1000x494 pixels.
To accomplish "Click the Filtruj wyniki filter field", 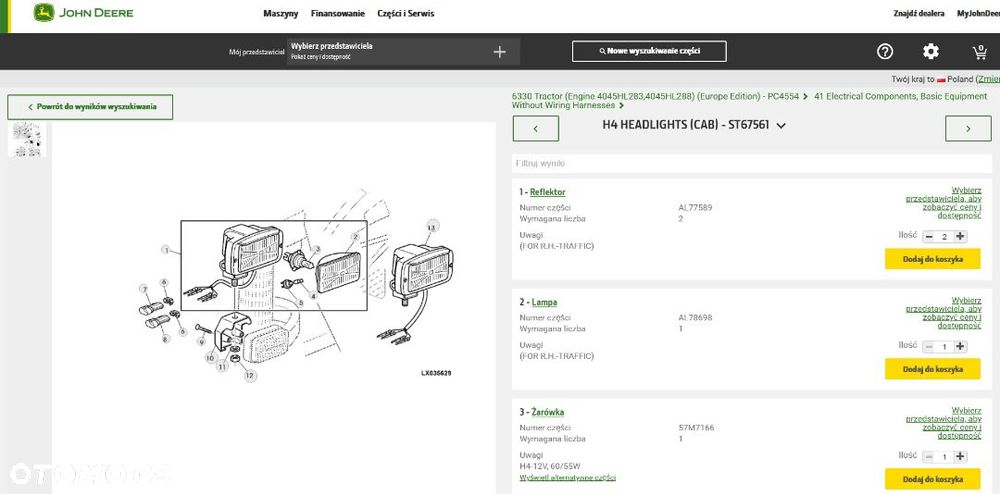I will click(752, 164).
